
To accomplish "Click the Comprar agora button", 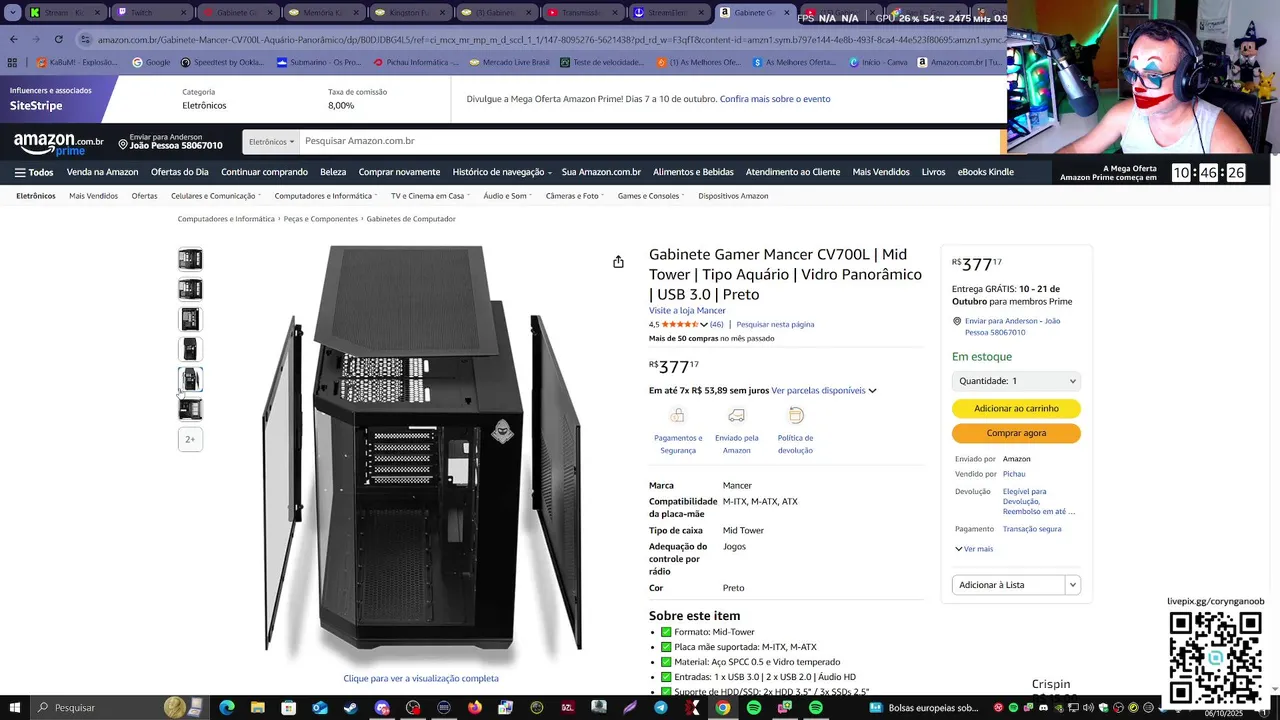I will pos(1016,433).
